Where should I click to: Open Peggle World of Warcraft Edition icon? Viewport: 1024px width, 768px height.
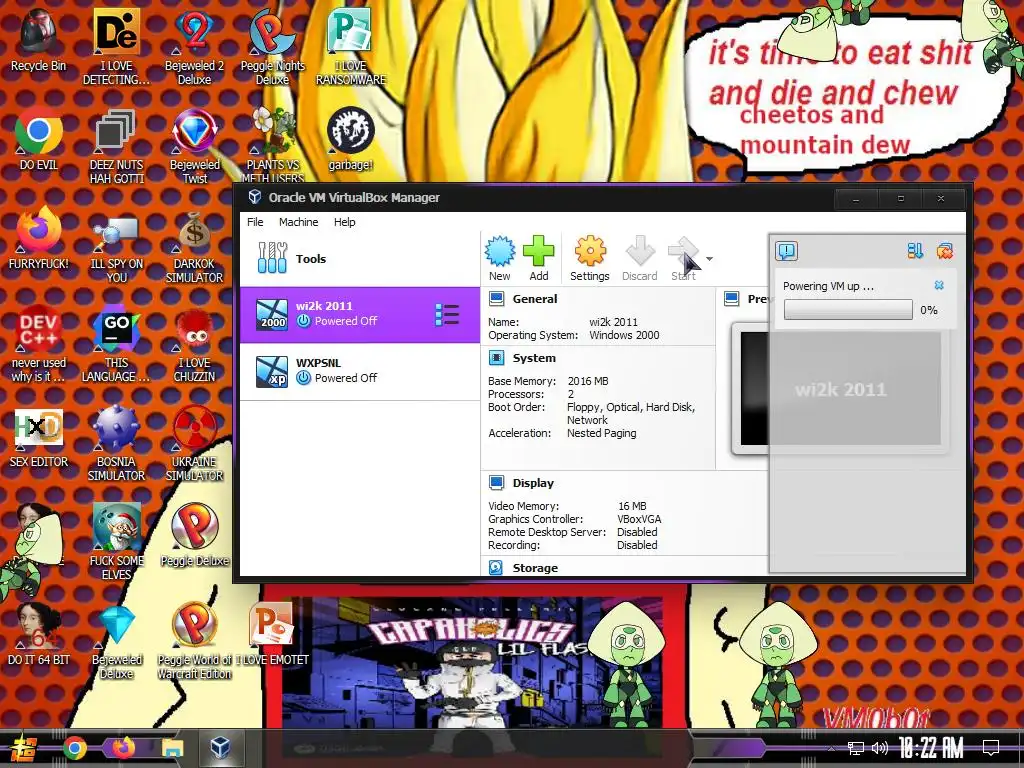click(x=194, y=640)
